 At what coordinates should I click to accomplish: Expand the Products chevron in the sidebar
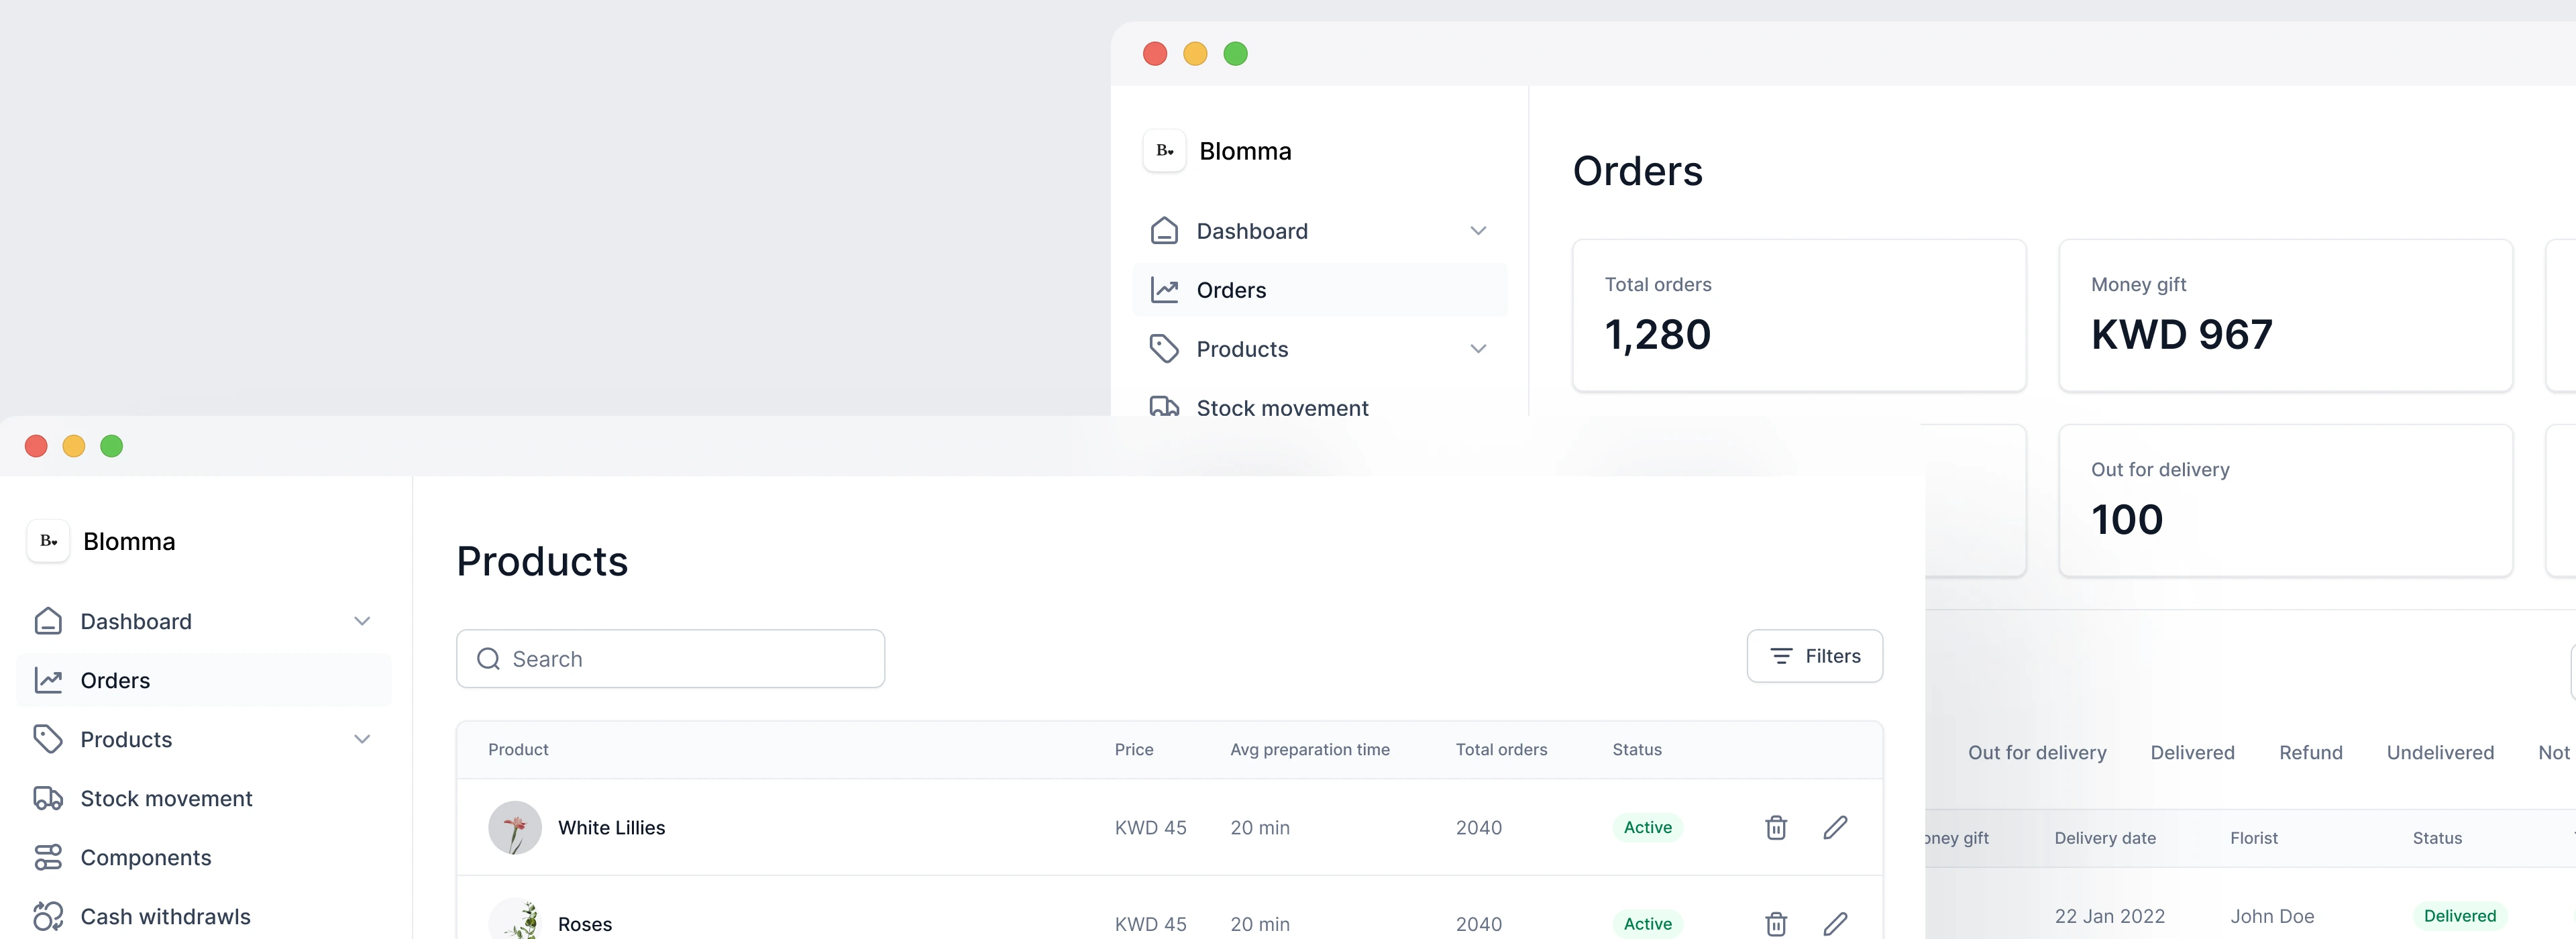pyautogui.click(x=362, y=739)
